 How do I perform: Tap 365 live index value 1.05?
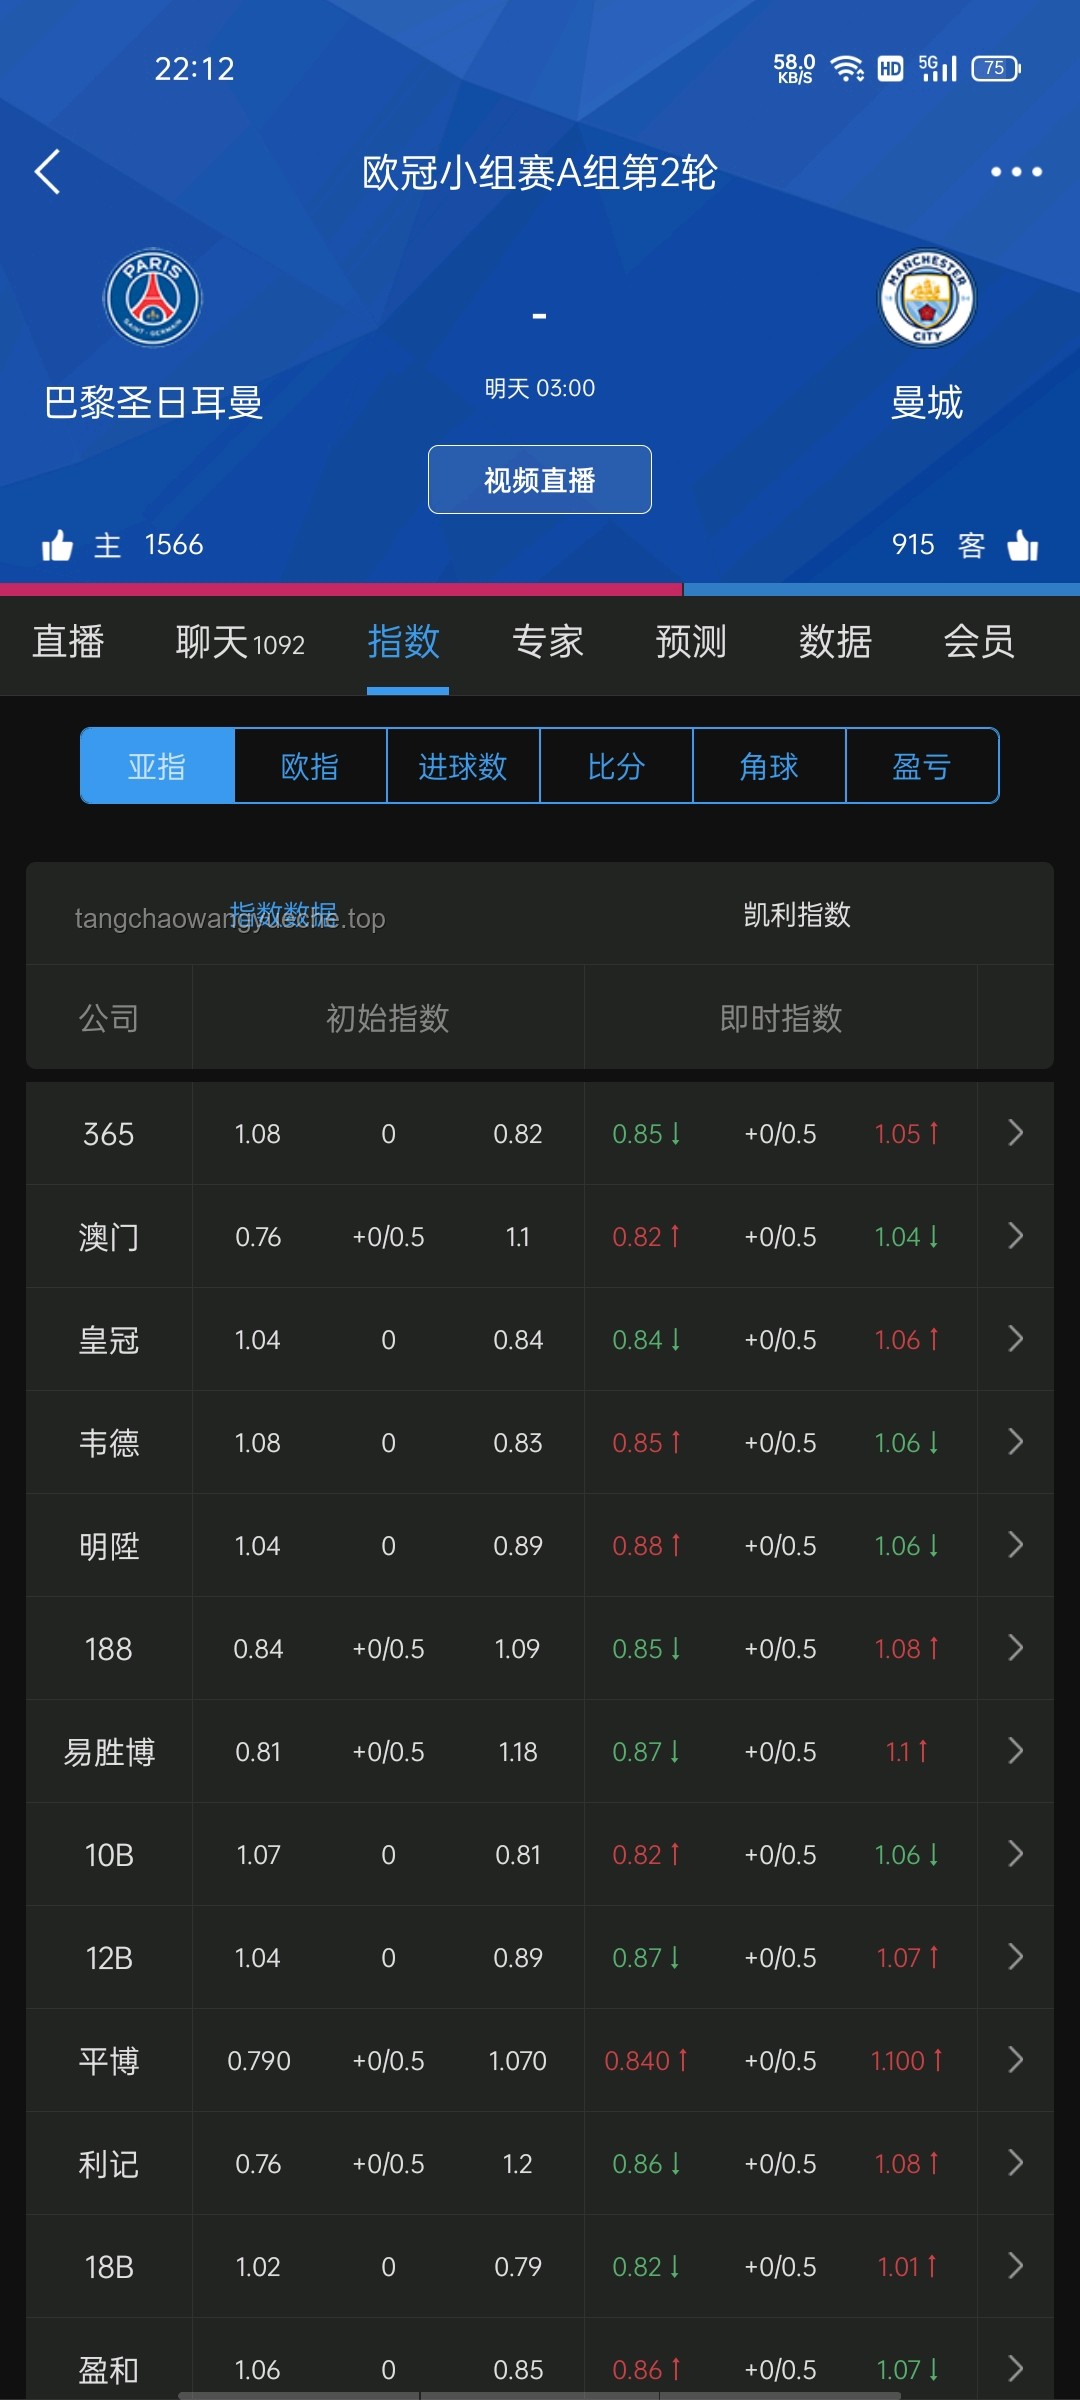pos(897,1134)
